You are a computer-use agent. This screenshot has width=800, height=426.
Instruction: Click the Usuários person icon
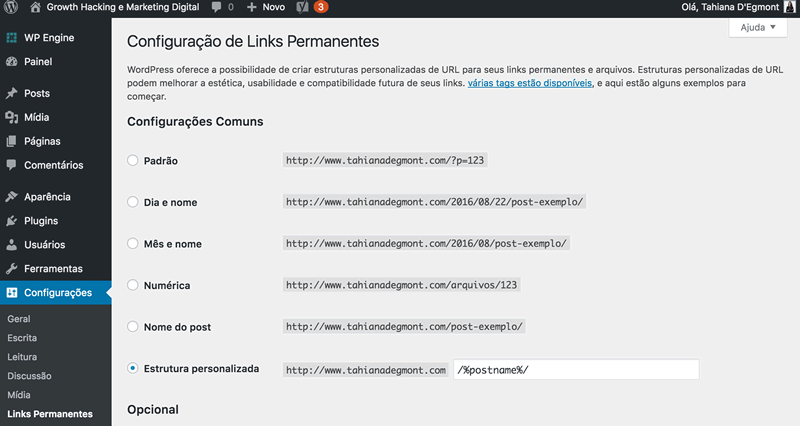12,245
